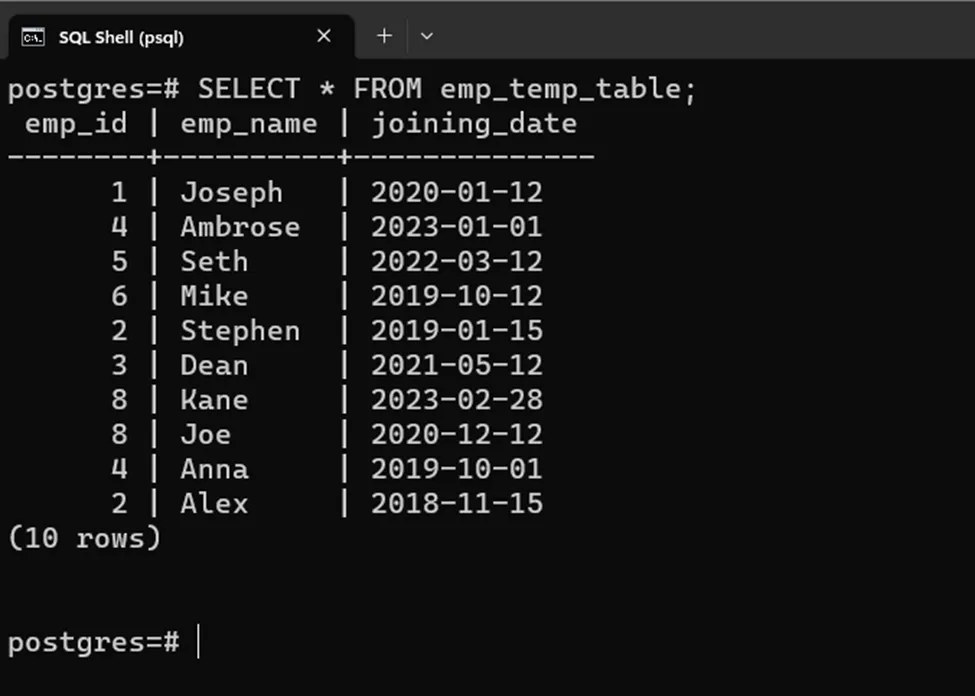Click the emp_id column header
Viewport: 975px width, 696px height.
76,124
